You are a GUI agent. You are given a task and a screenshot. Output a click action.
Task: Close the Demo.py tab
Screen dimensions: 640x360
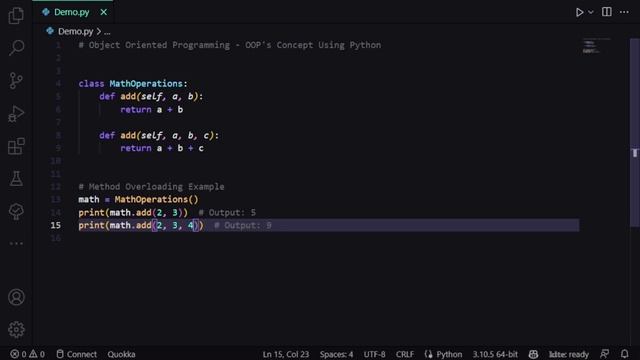[x=104, y=12]
